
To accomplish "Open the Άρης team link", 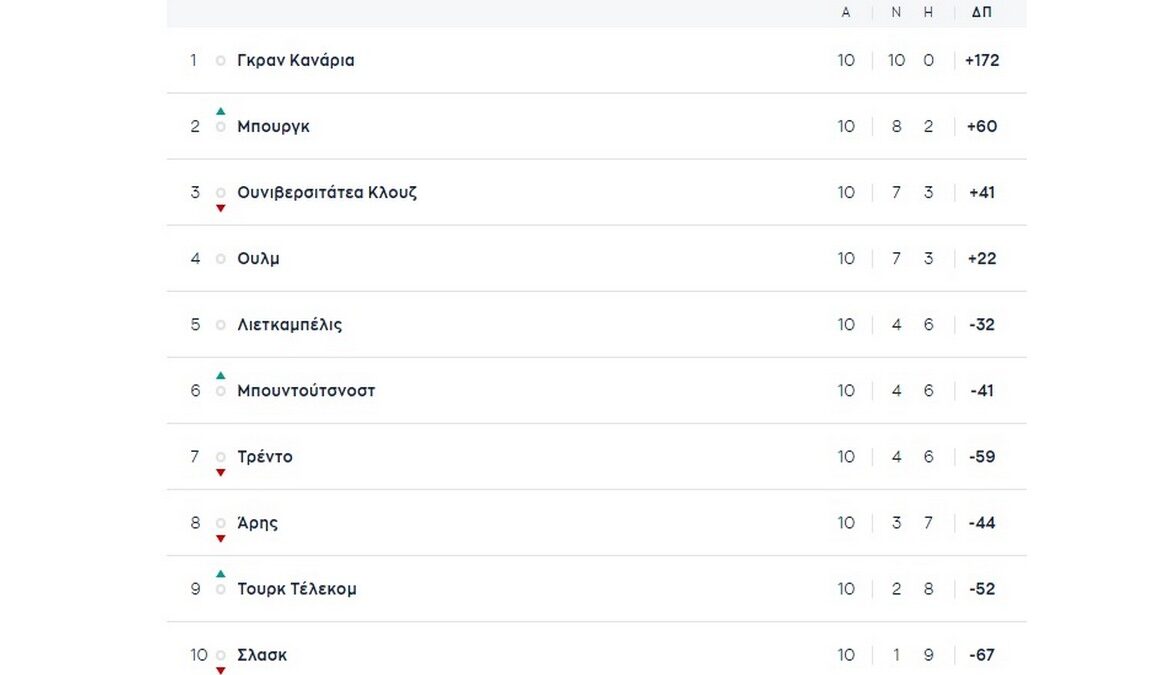I will [x=257, y=523].
